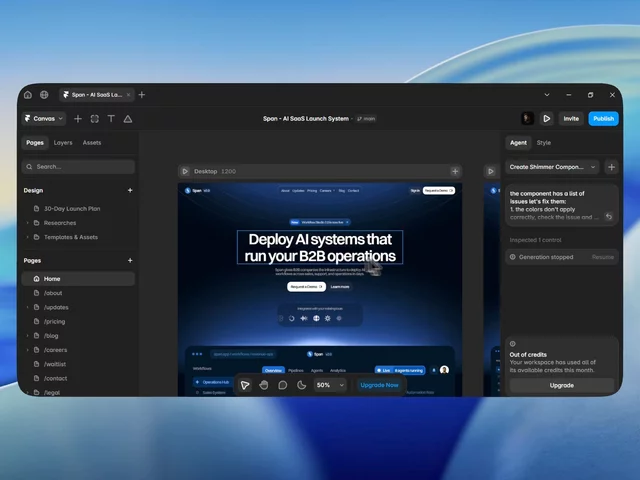
Task: Select the Deploy AI systems headline on the canvas
Action: pos(320,247)
